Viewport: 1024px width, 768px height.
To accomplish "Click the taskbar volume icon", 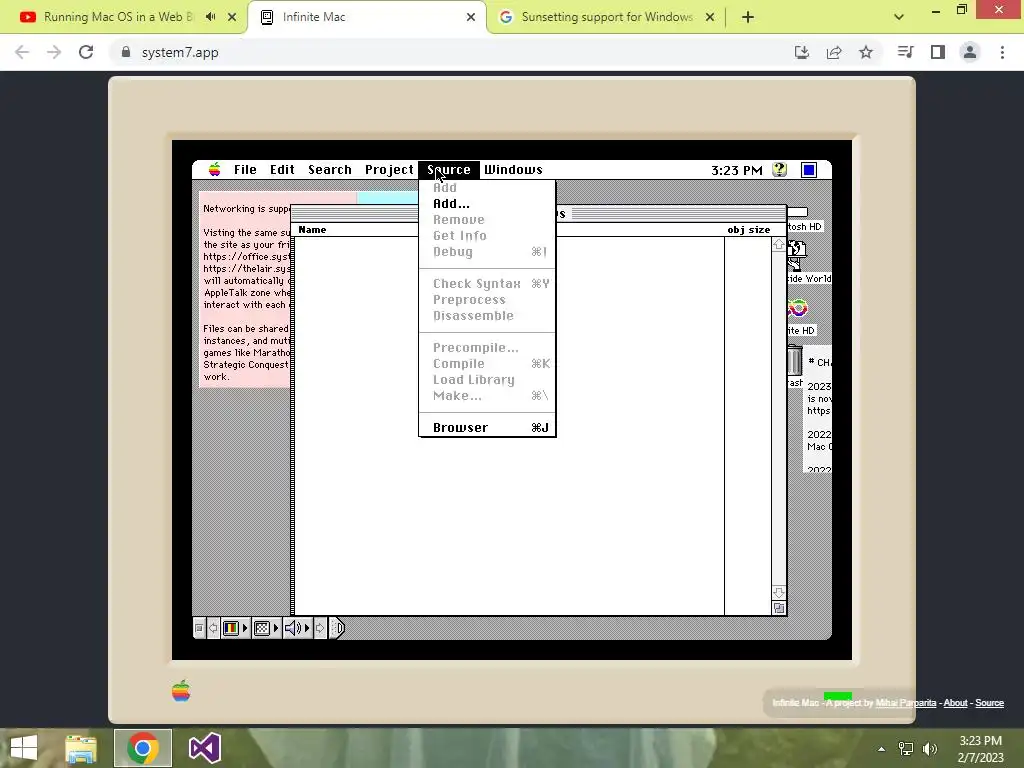I will (x=929, y=749).
